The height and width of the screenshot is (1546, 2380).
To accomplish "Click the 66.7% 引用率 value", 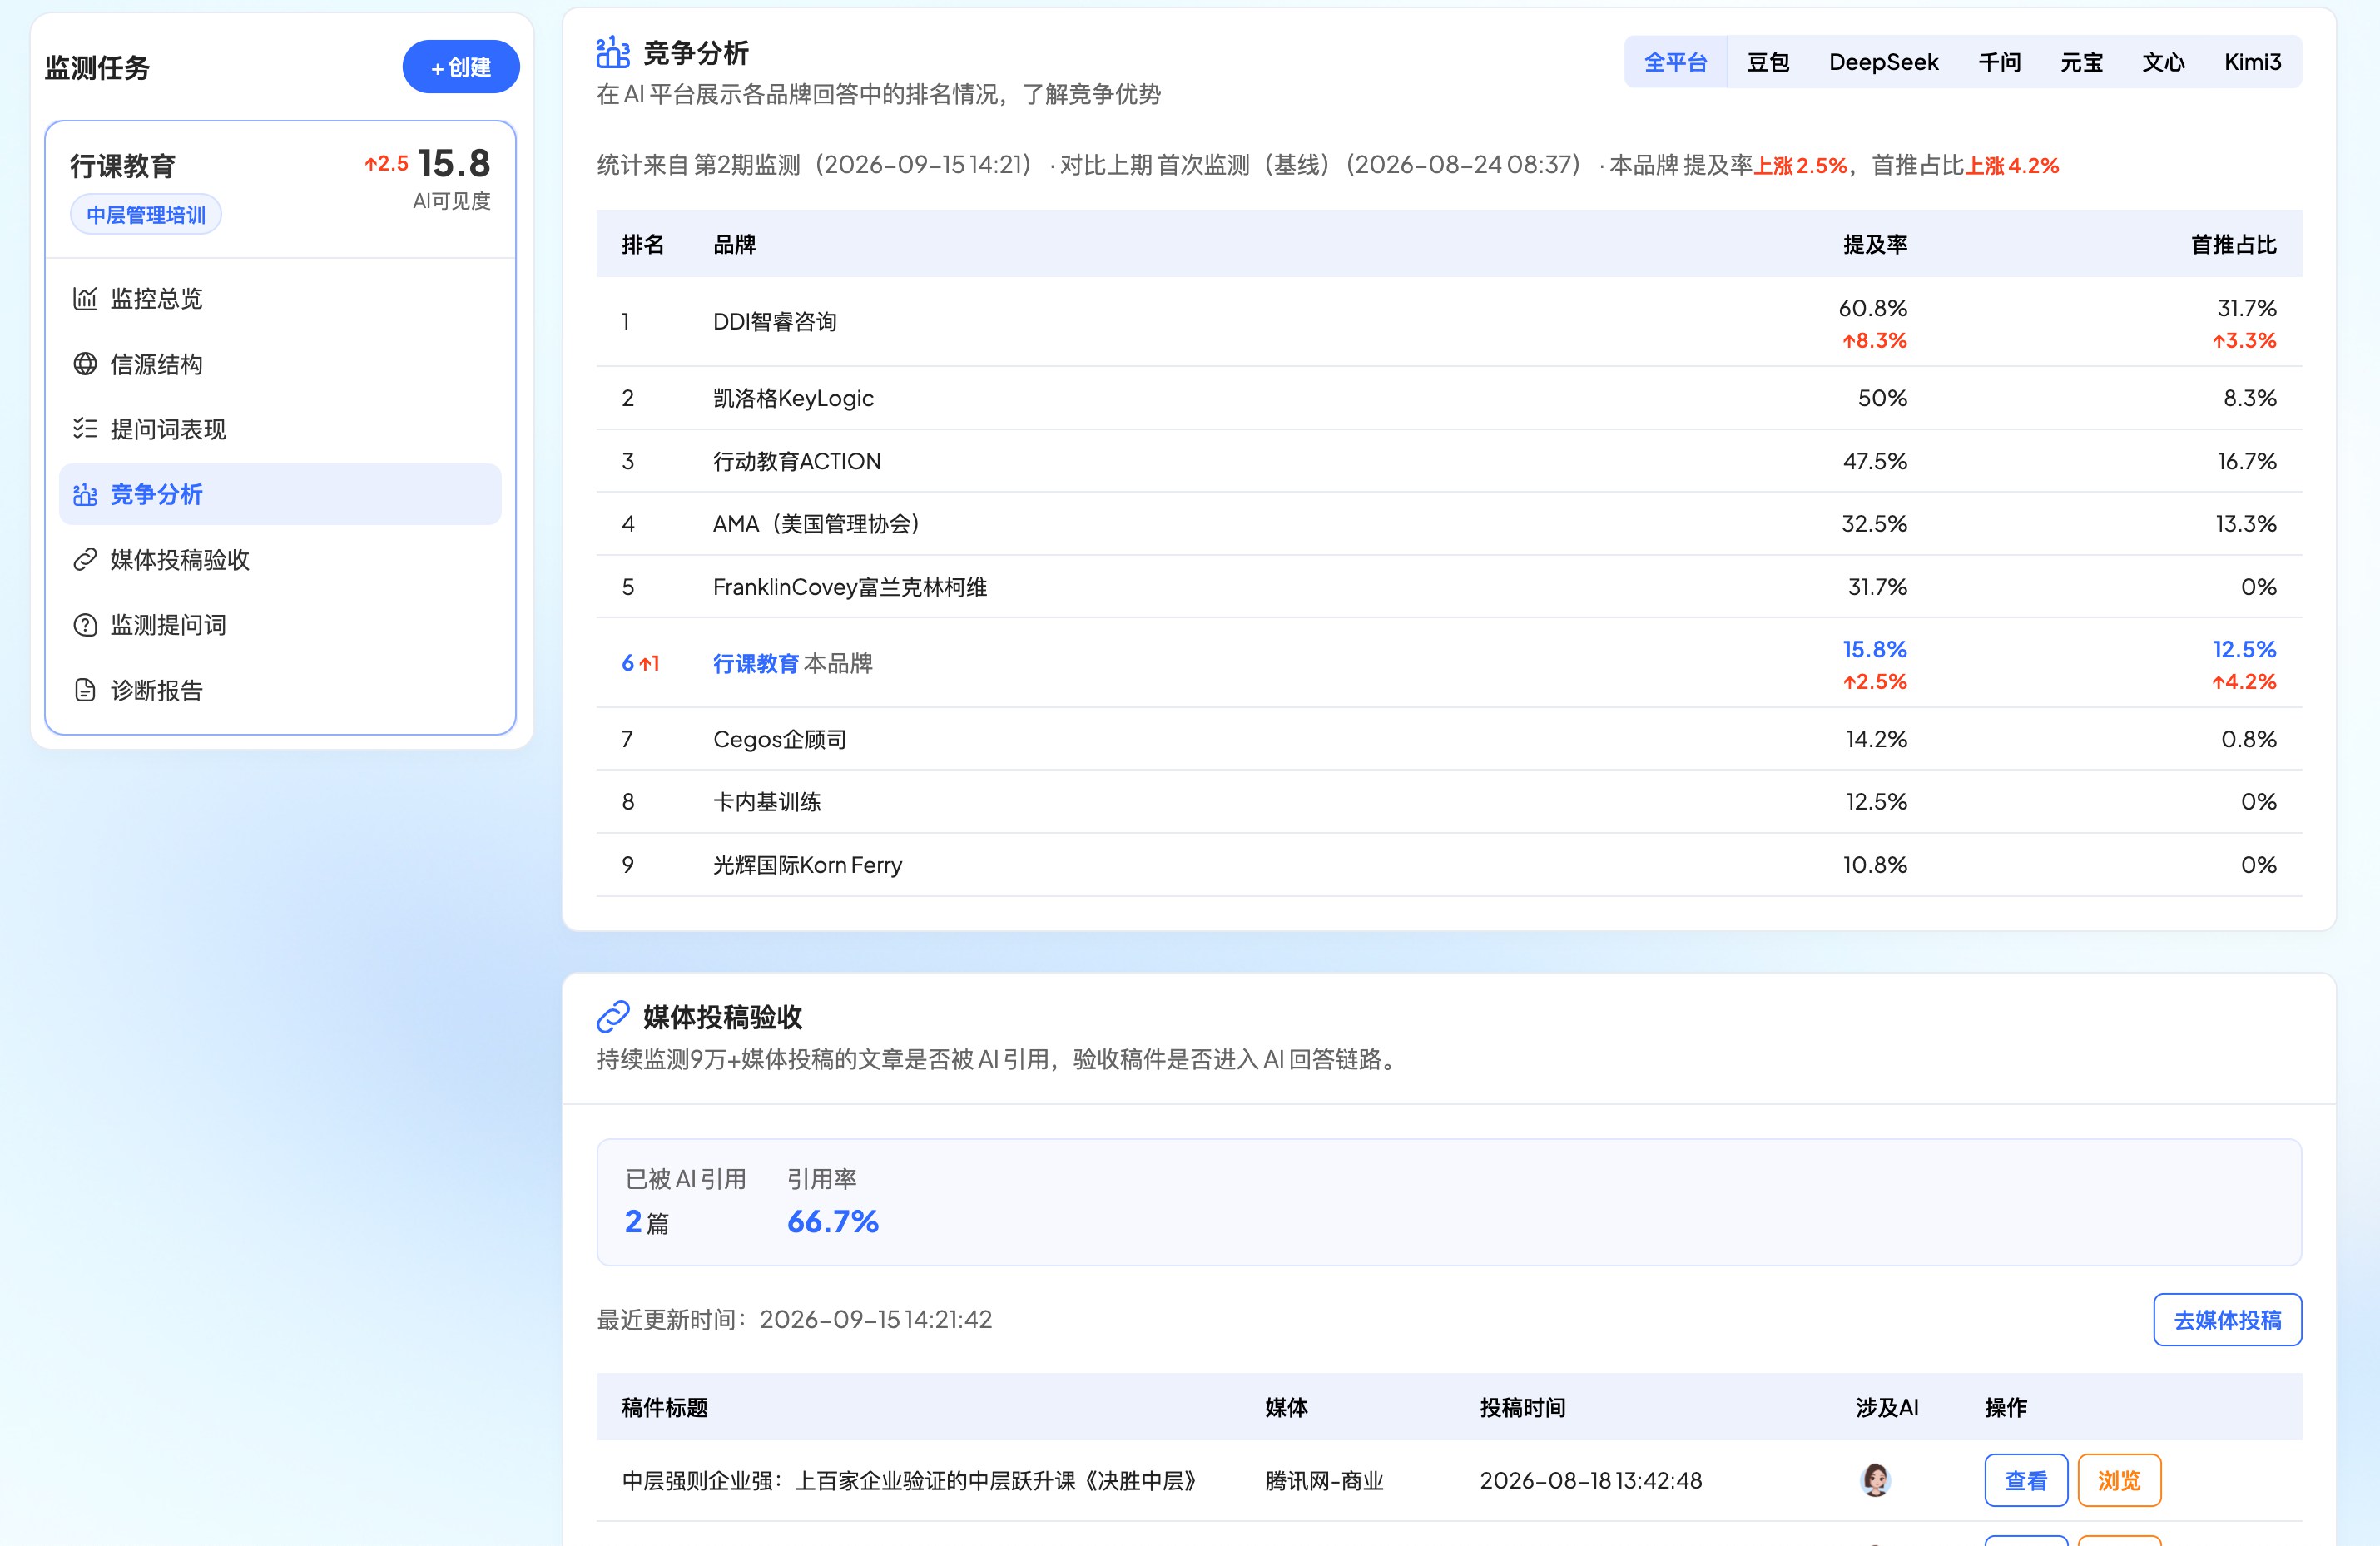I will click(x=832, y=1221).
